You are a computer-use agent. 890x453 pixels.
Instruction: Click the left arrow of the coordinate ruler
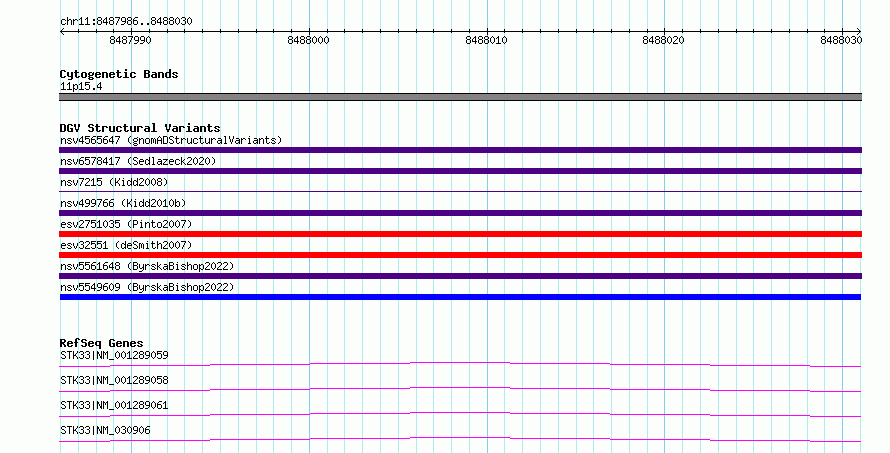point(62,32)
